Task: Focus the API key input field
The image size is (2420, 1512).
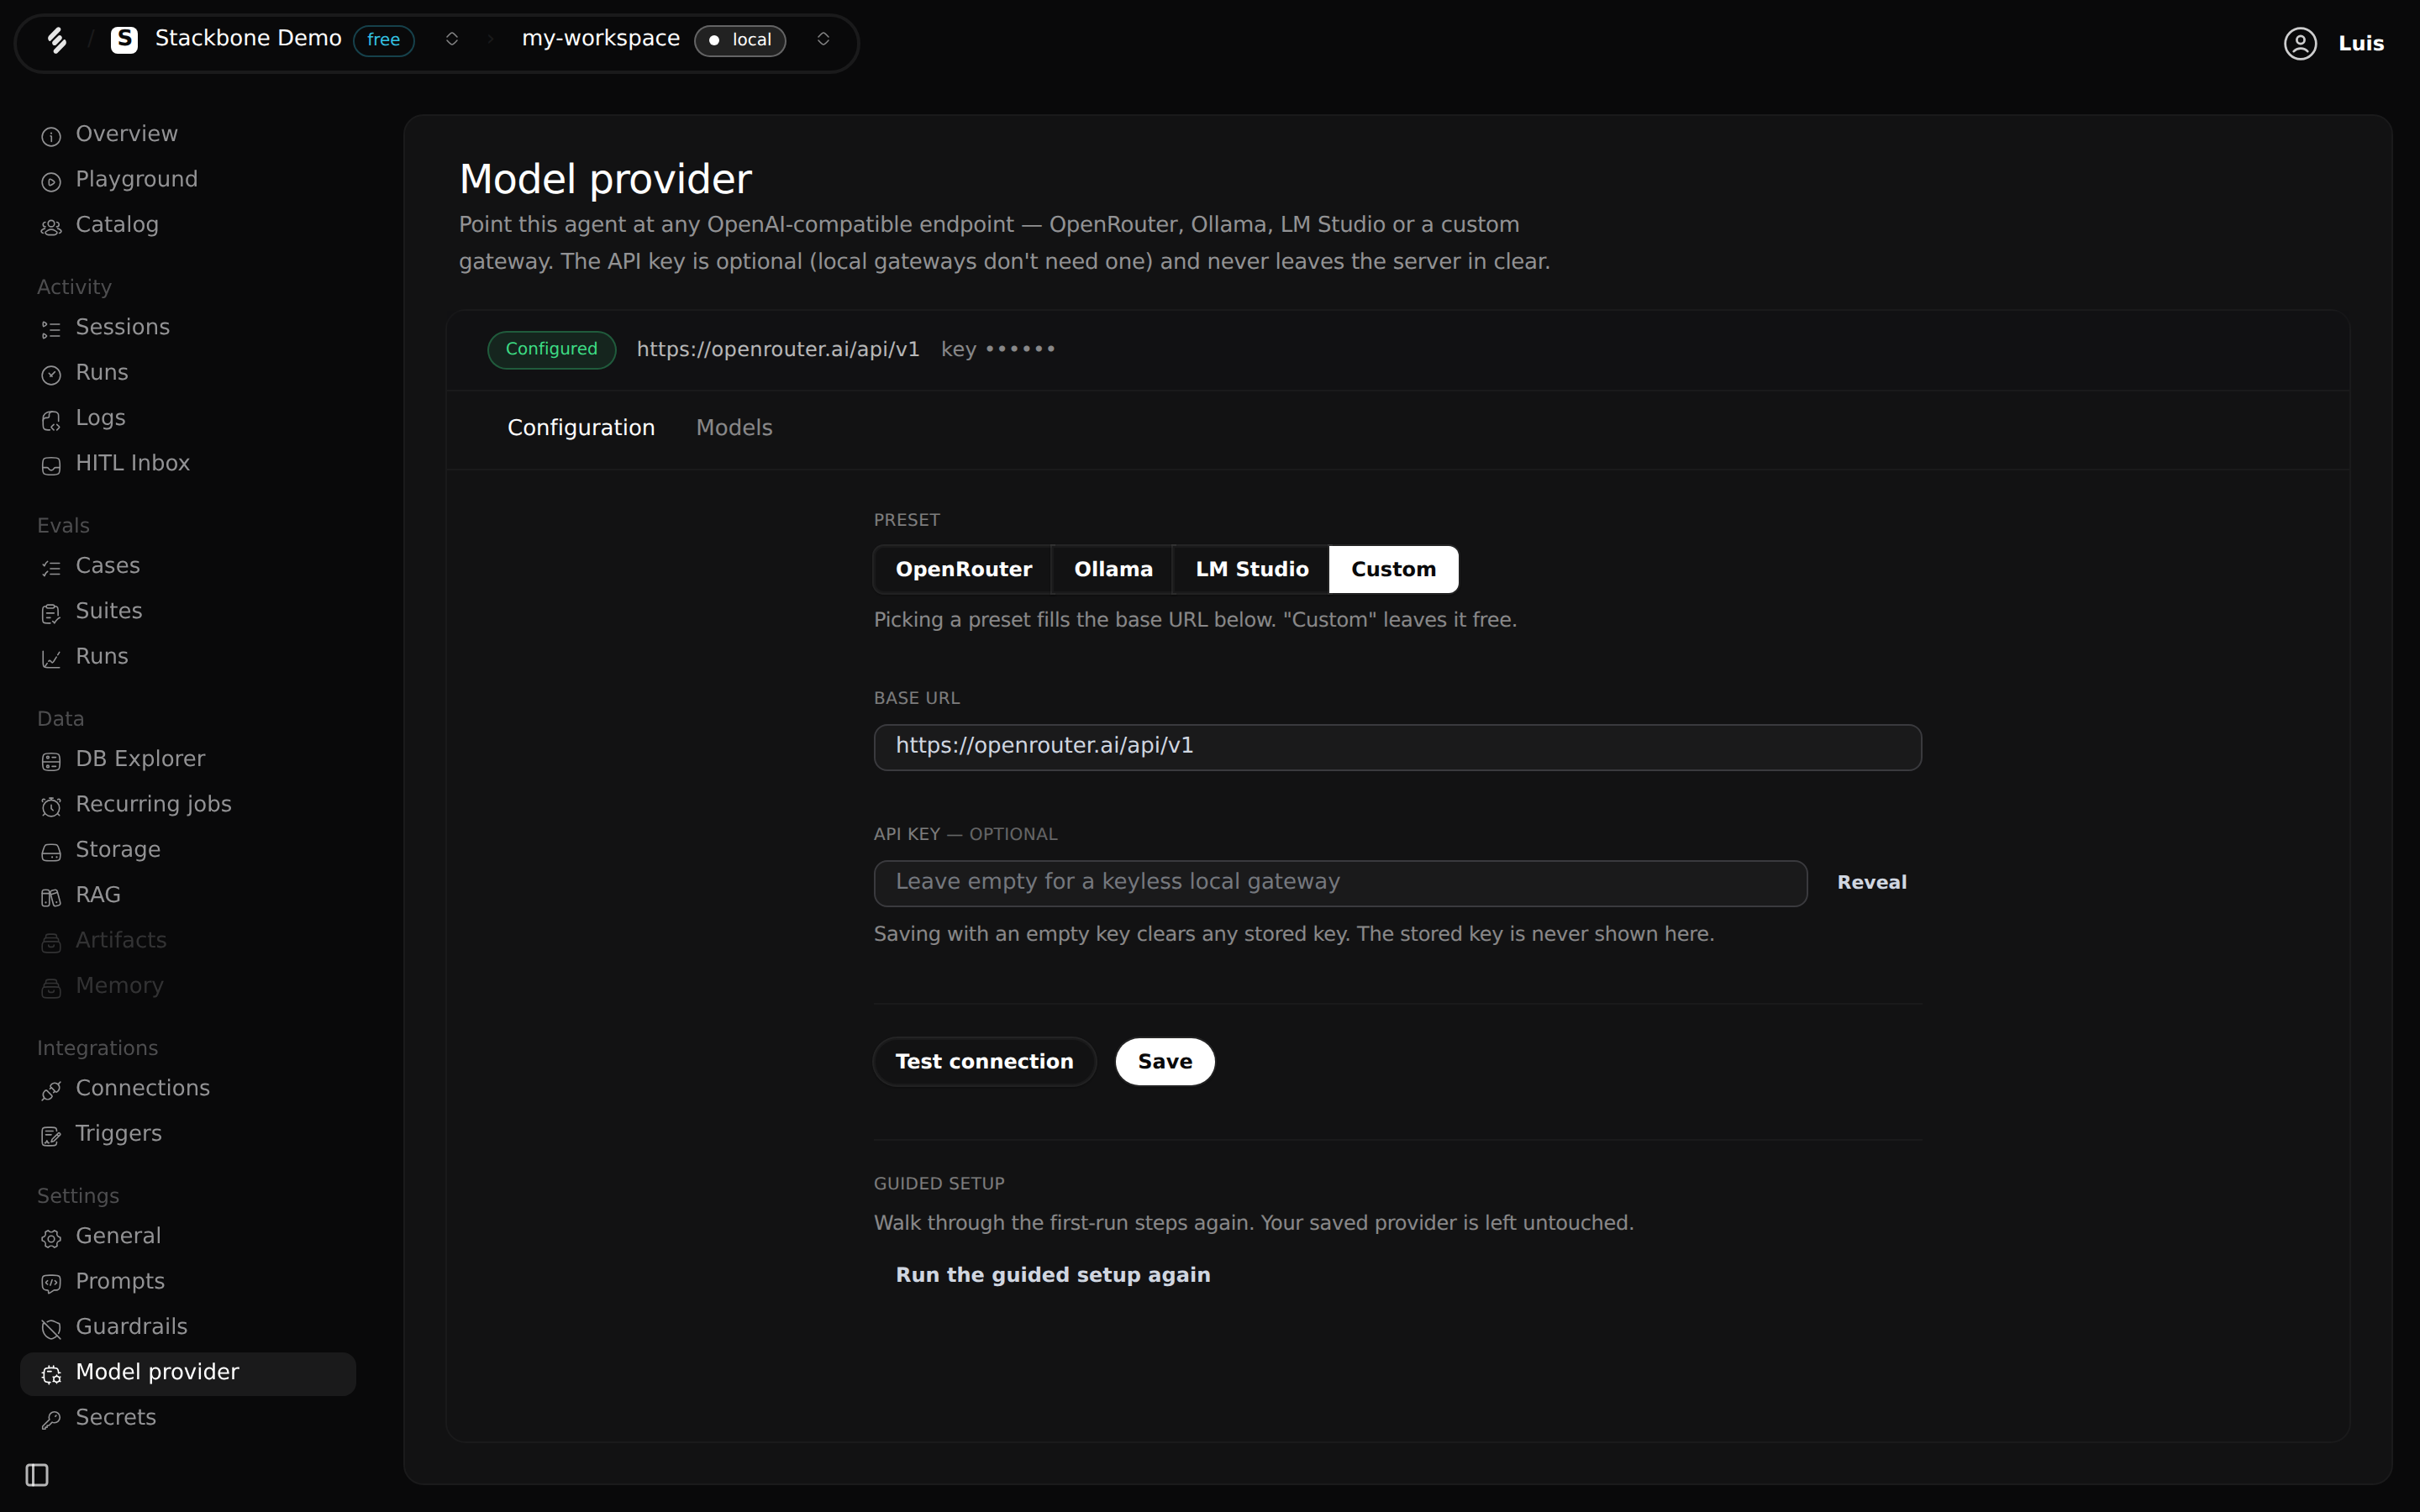Action: (x=1340, y=883)
